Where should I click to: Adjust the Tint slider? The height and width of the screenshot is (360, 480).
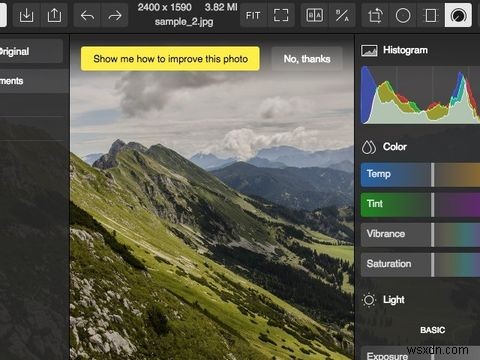tap(420, 205)
